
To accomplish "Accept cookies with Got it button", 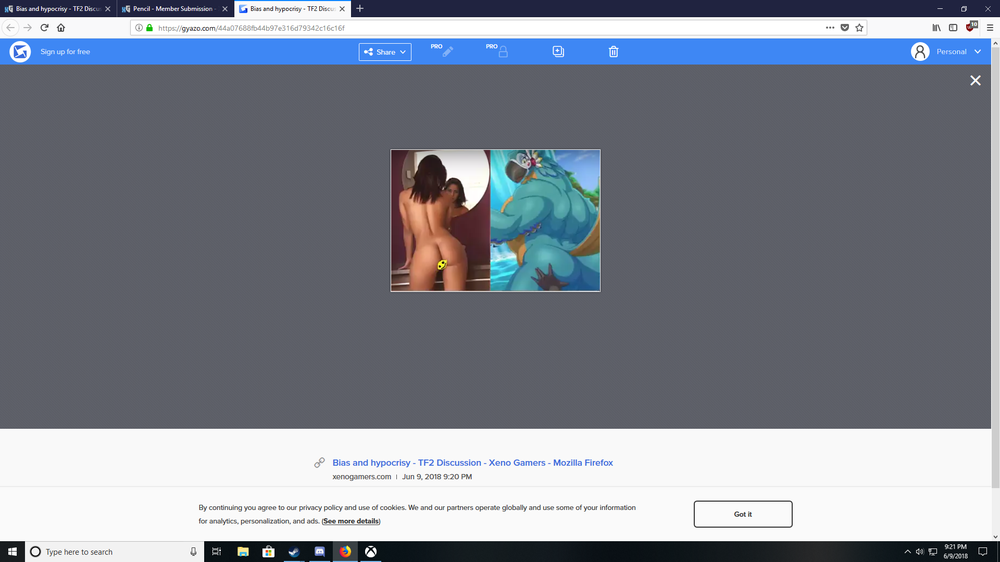I will click(x=743, y=514).
